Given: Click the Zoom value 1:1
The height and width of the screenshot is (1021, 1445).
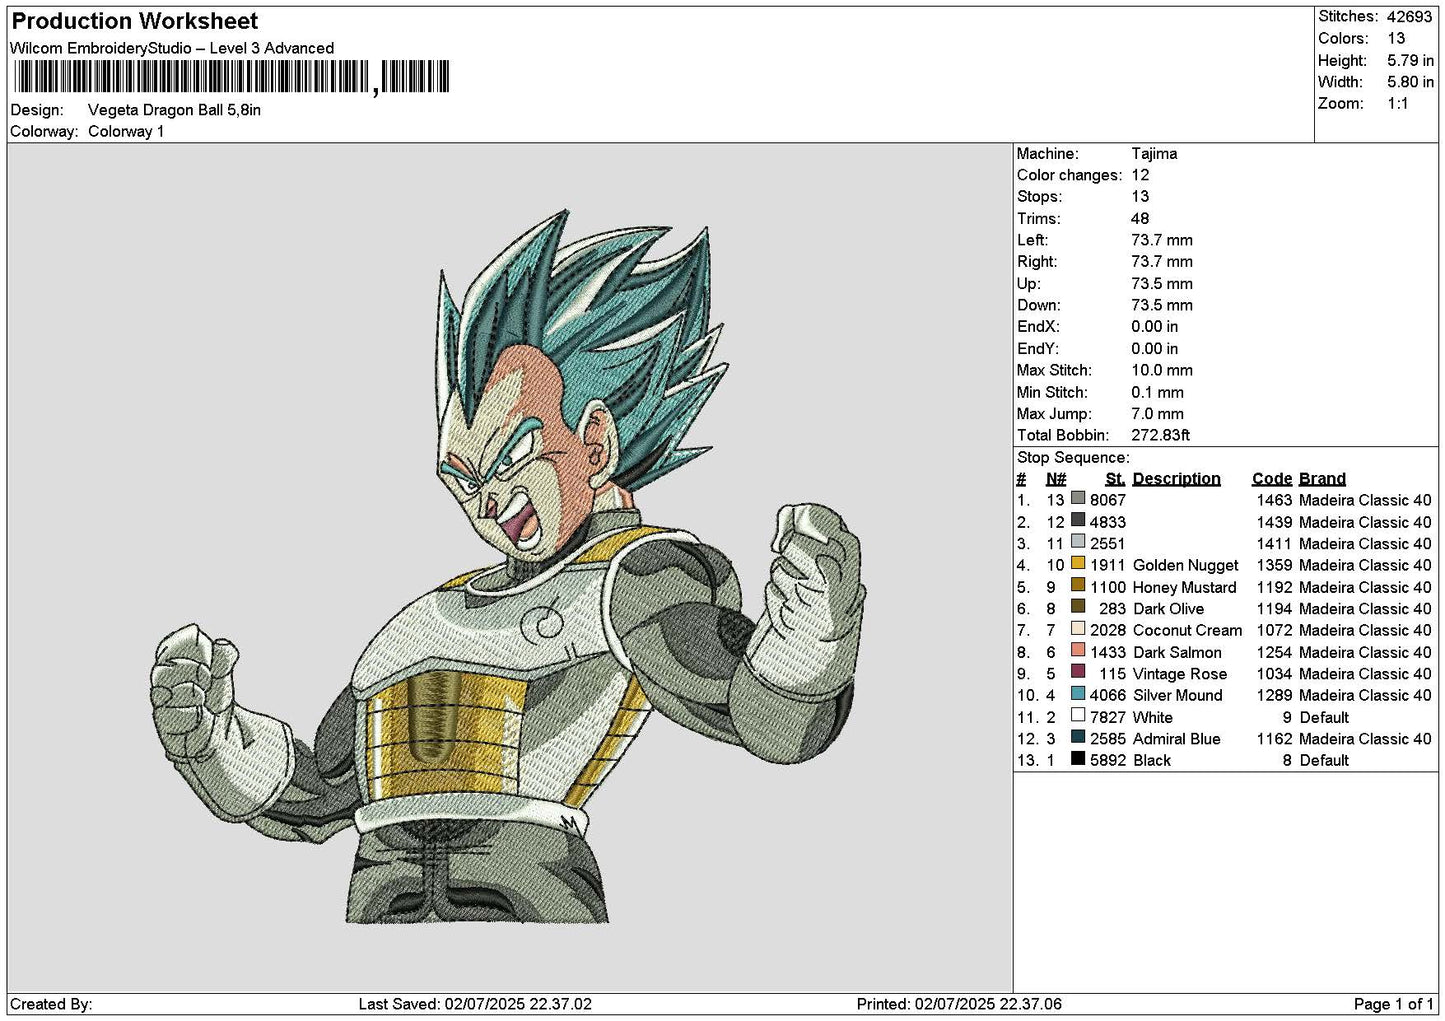Looking at the screenshot, I should [x=1398, y=103].
